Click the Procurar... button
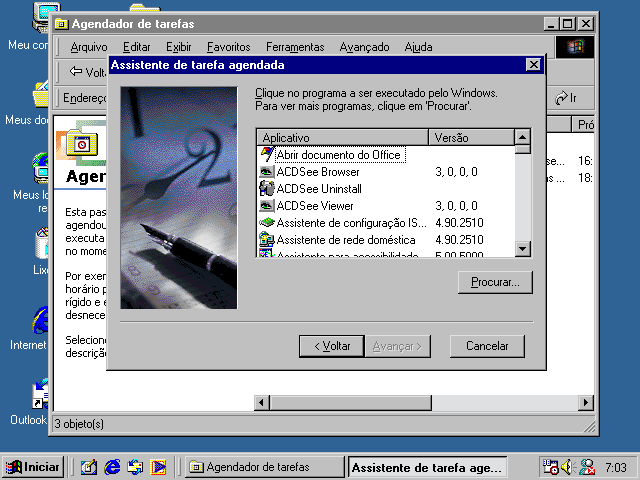The height and width of the screenshot is (480, 640). (x=495, y=282)
